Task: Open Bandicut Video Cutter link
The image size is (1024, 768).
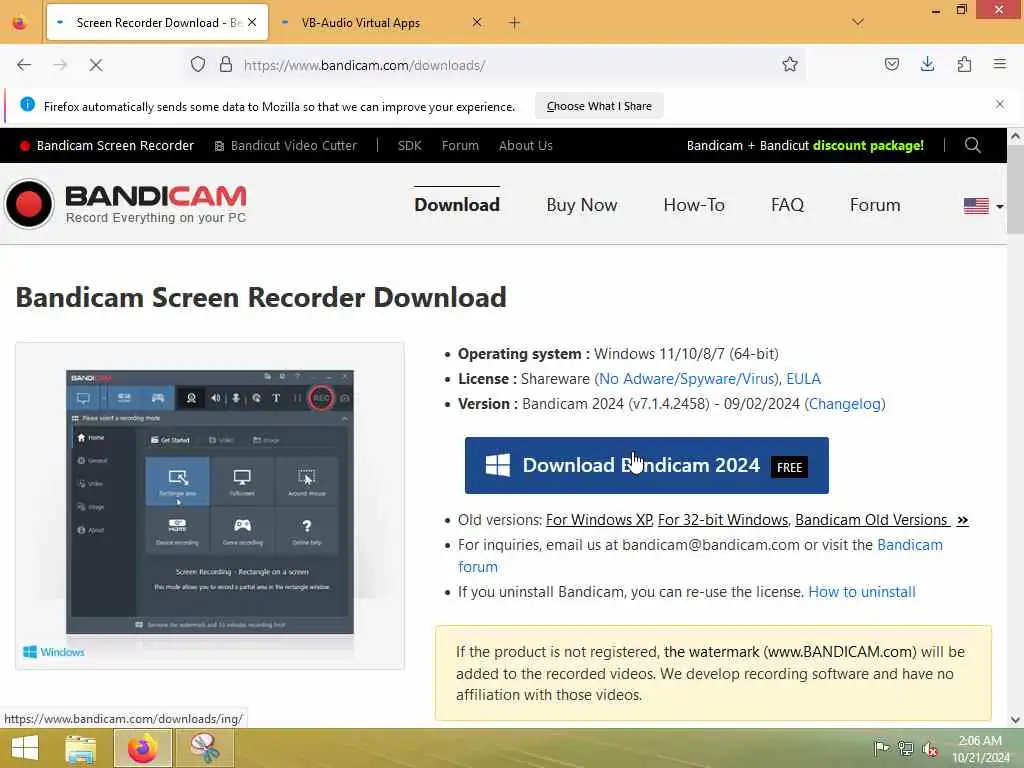Action: point(286,146)
